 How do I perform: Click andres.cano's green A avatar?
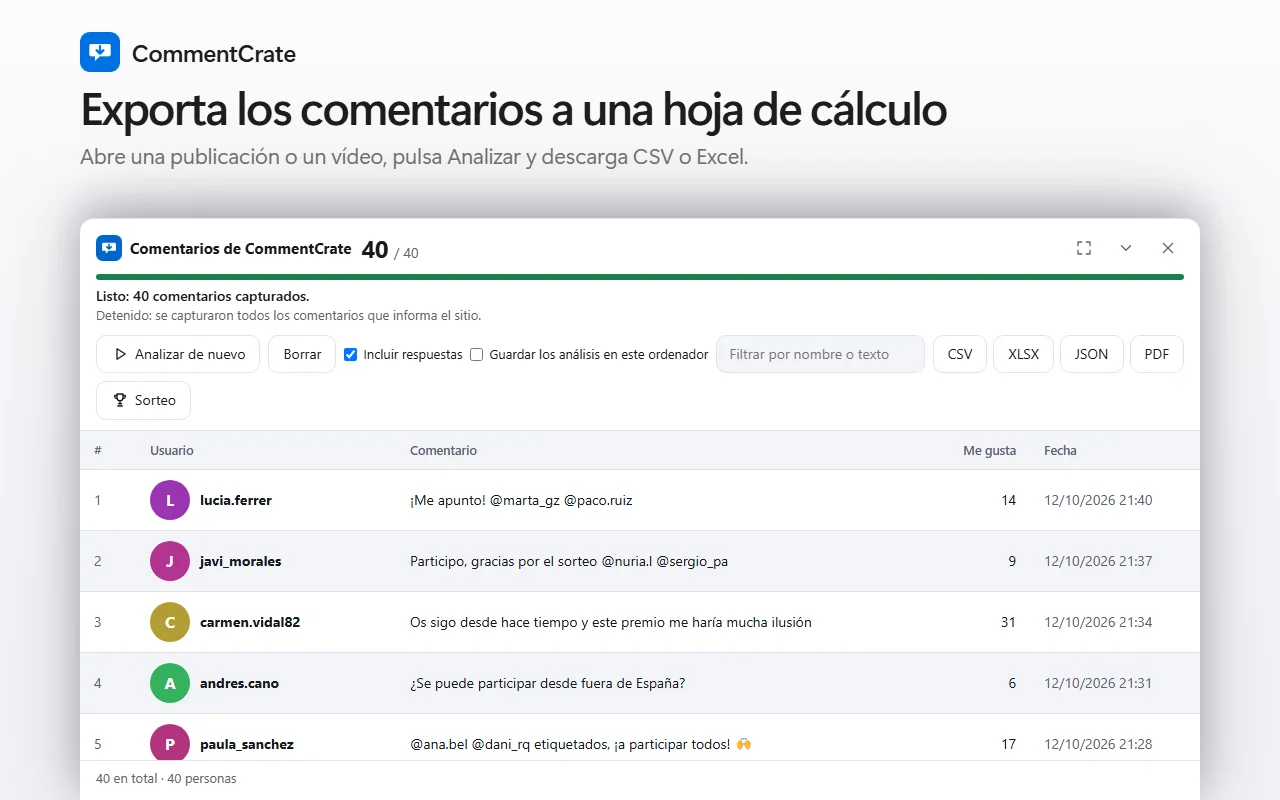point(170,683)
